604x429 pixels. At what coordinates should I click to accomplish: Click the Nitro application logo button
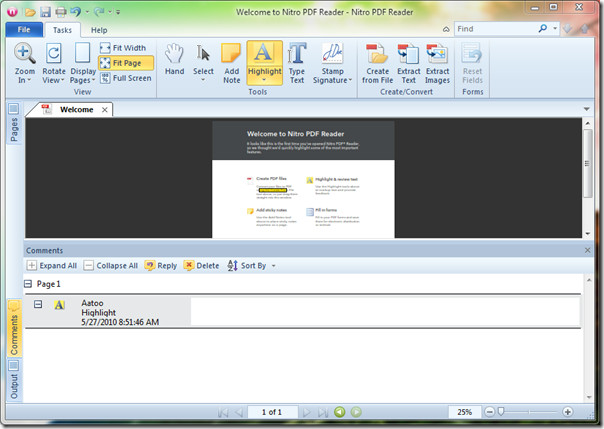12,12
